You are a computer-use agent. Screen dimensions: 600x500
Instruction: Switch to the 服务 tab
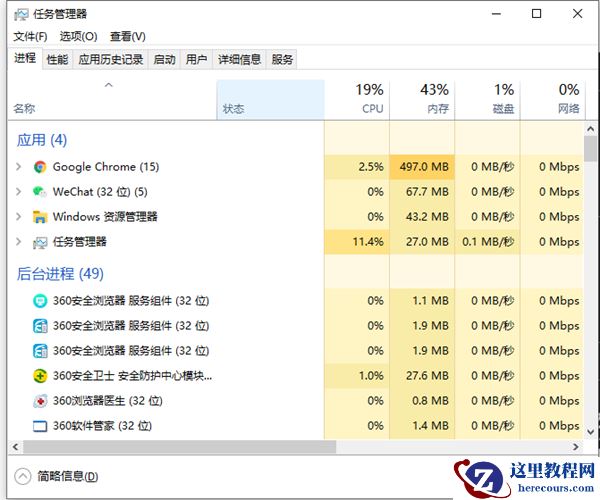coord(282,59)
